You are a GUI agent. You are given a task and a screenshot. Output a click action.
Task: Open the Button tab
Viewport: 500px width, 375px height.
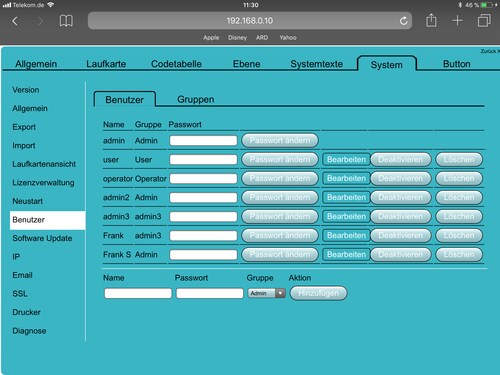(x=457, y=64)
